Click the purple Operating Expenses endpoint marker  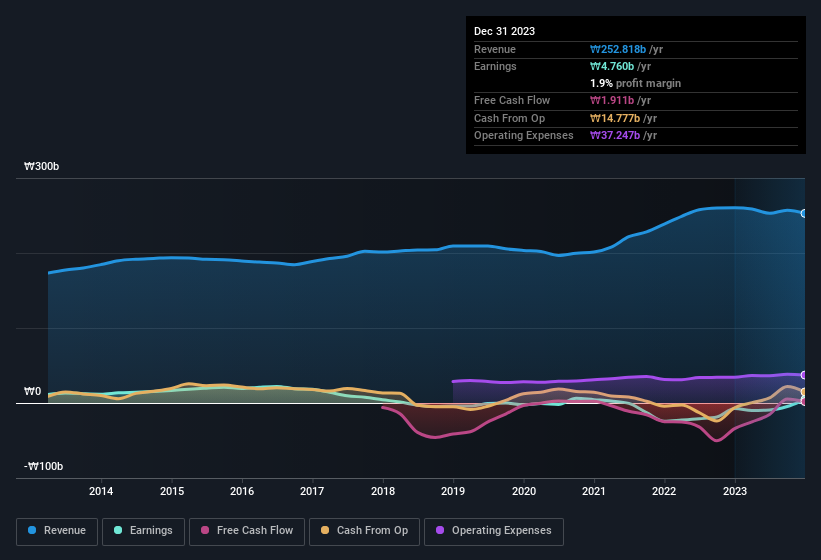[x=804, y=375]
